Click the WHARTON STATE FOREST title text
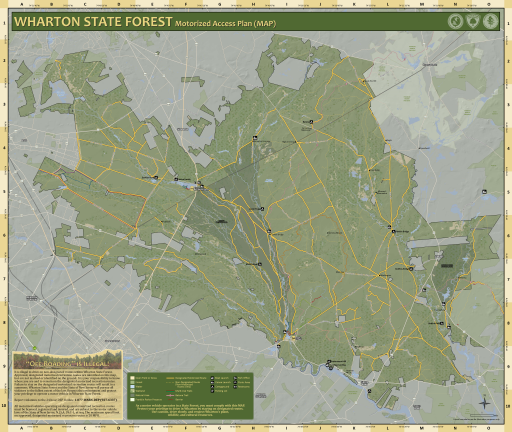Screen dimensions: 512x432 pos(93,21)
